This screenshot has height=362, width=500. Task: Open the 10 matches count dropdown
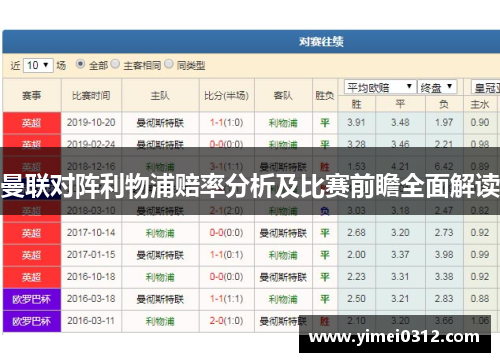click(38, 65)
